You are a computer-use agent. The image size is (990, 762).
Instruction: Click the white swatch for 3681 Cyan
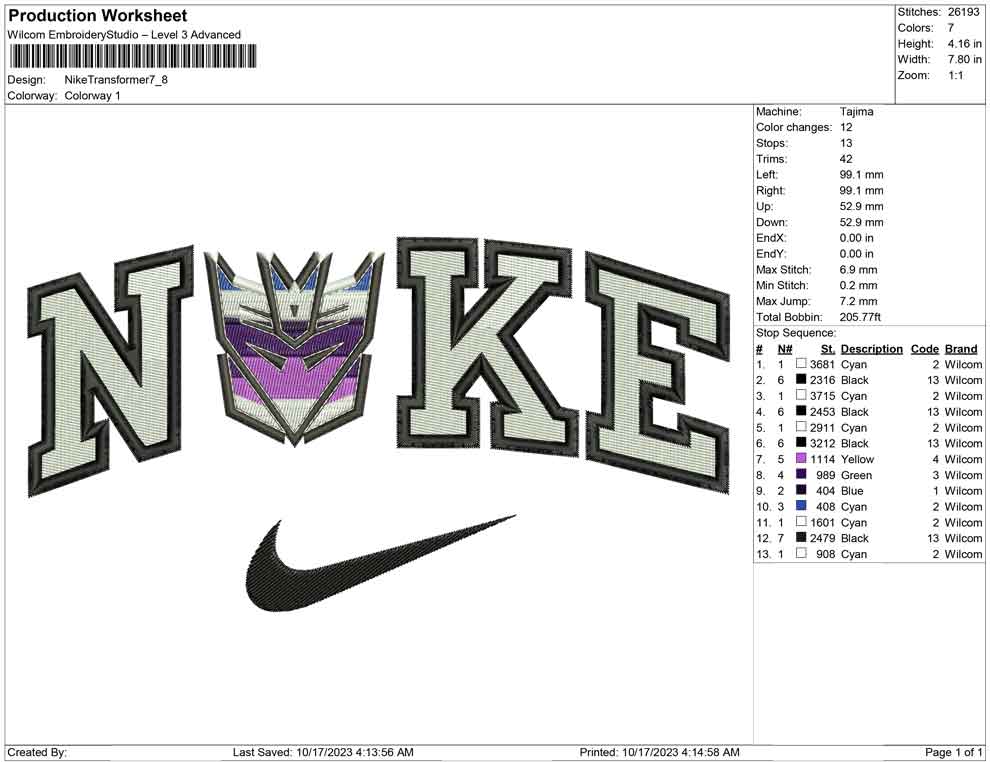(x=801, y=364)
